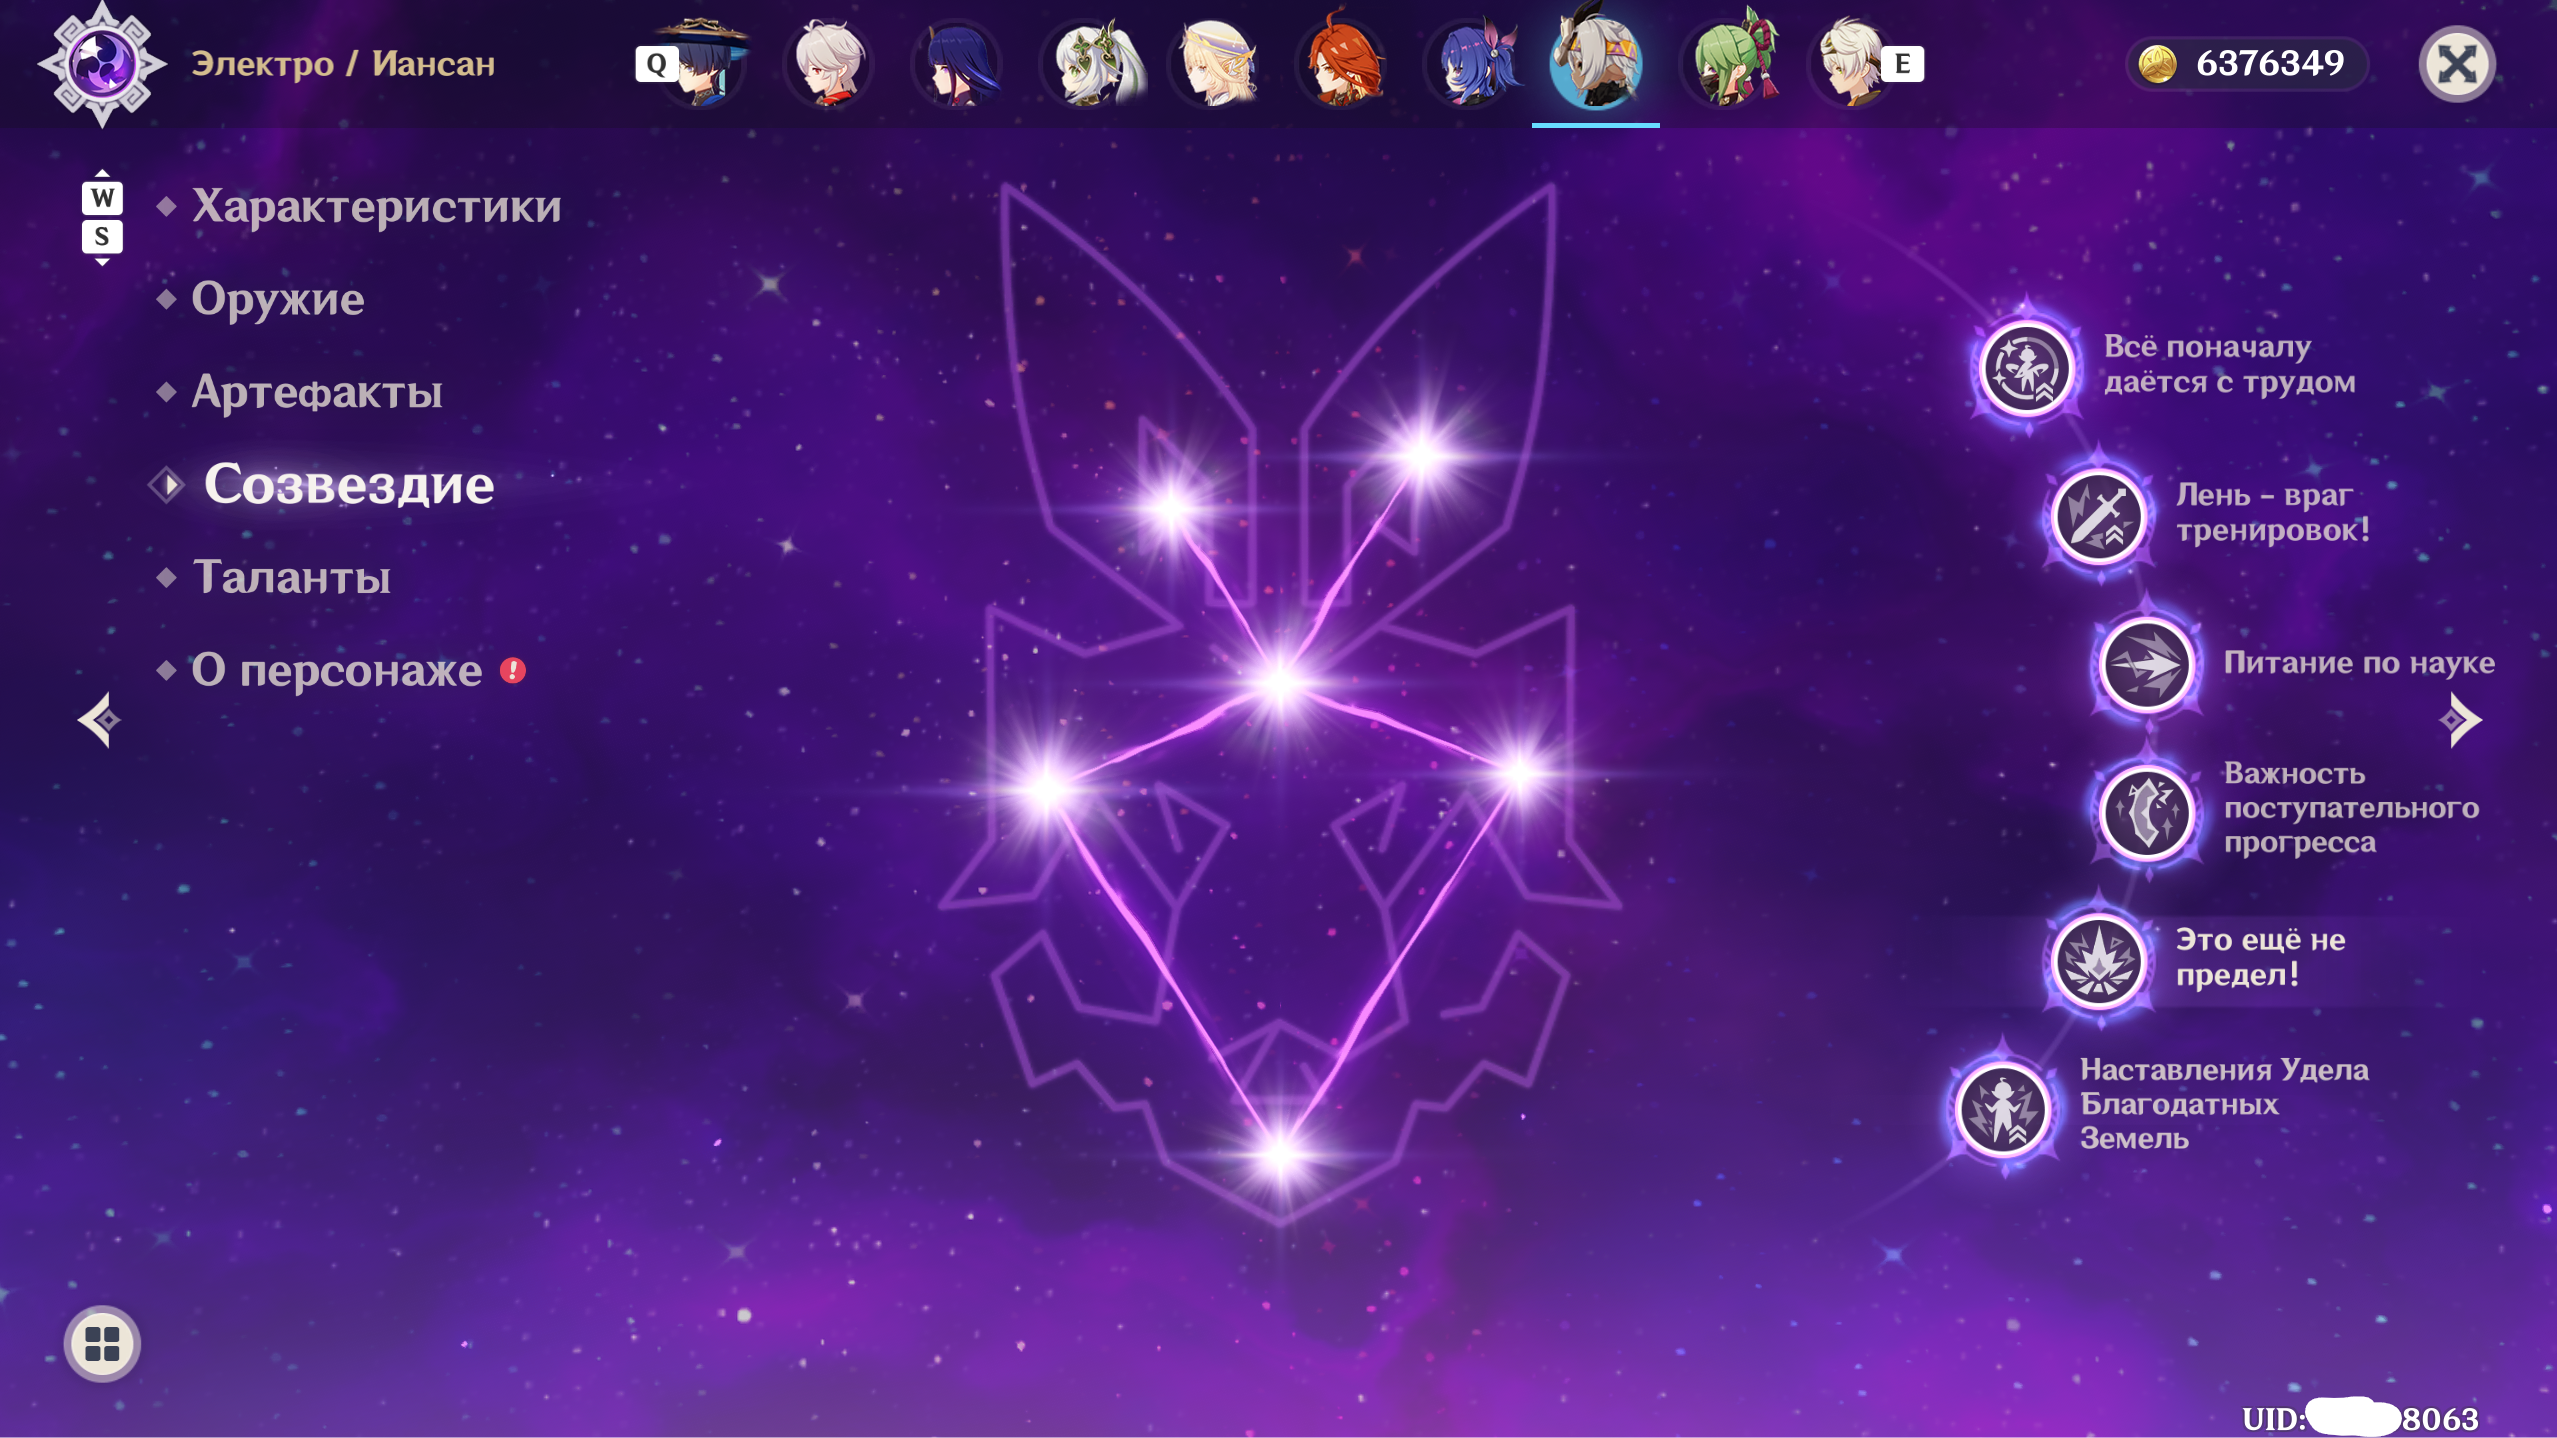The height and width of the screenshot is (1438, 2557).
Task: Select the white-haired red-eyed character portrait
Action: (830, 62)
